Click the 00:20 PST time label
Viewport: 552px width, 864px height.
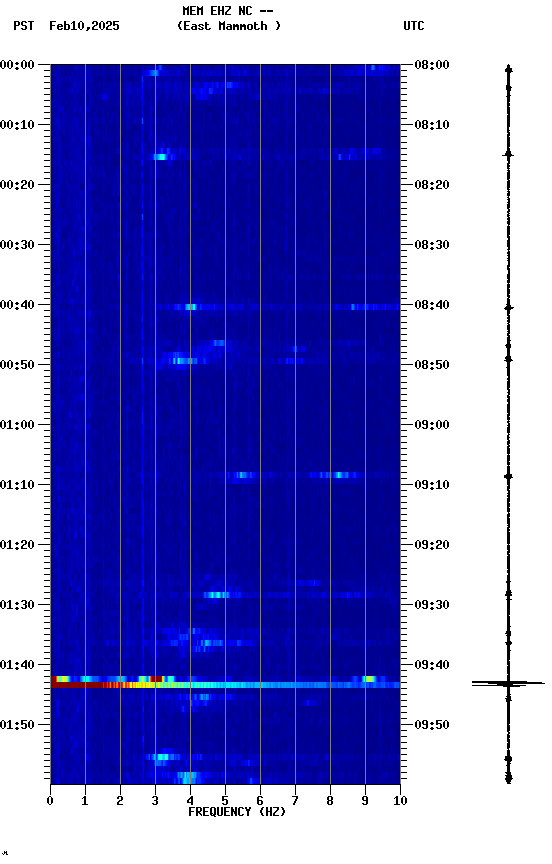coord(17,185)
